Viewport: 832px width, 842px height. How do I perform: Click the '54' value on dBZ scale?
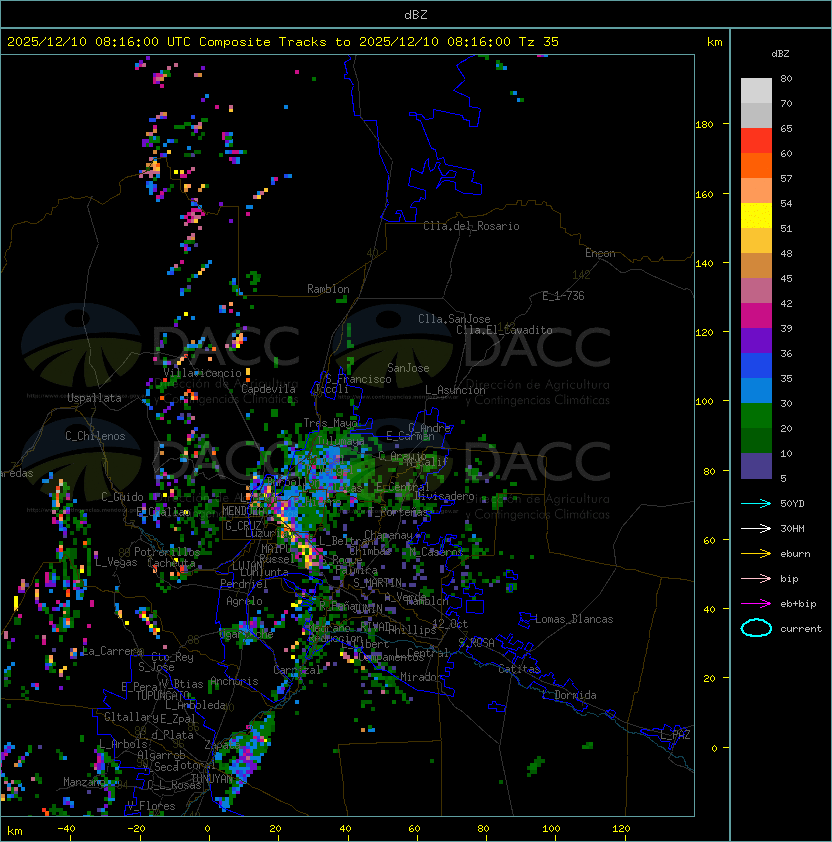786,204
